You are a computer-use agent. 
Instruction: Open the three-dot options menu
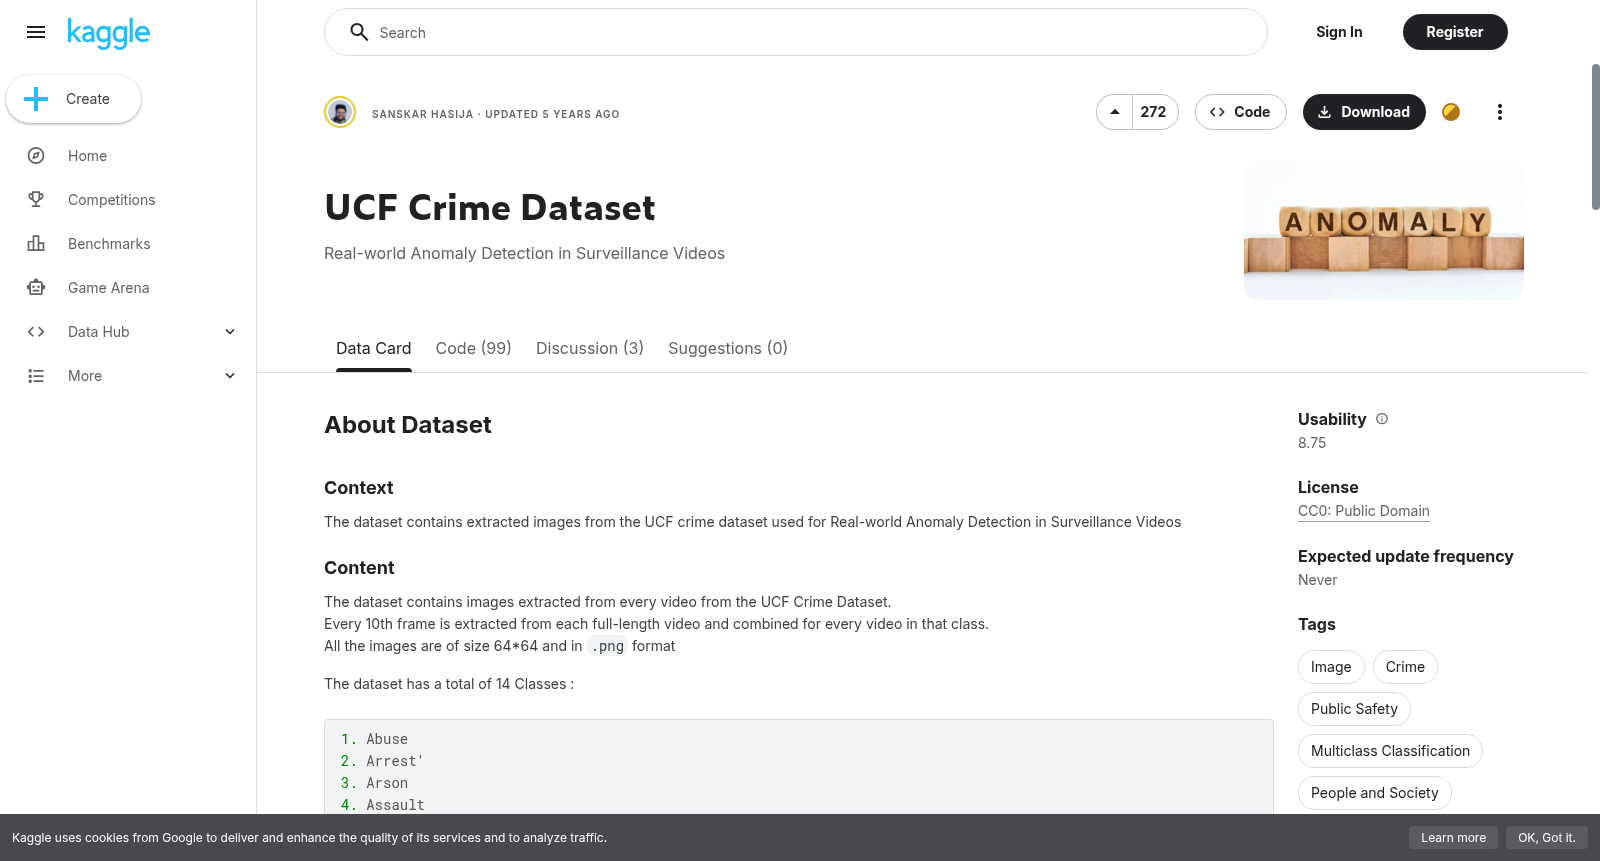[1499, 112]
